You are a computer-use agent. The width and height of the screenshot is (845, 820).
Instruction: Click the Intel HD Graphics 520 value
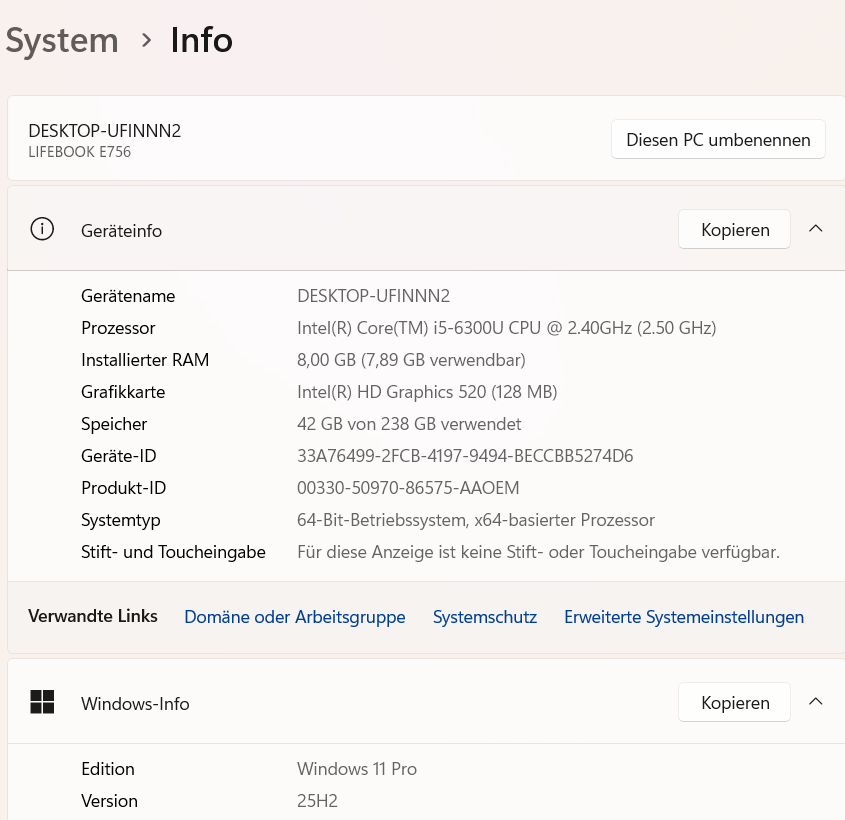pos(427,392)
